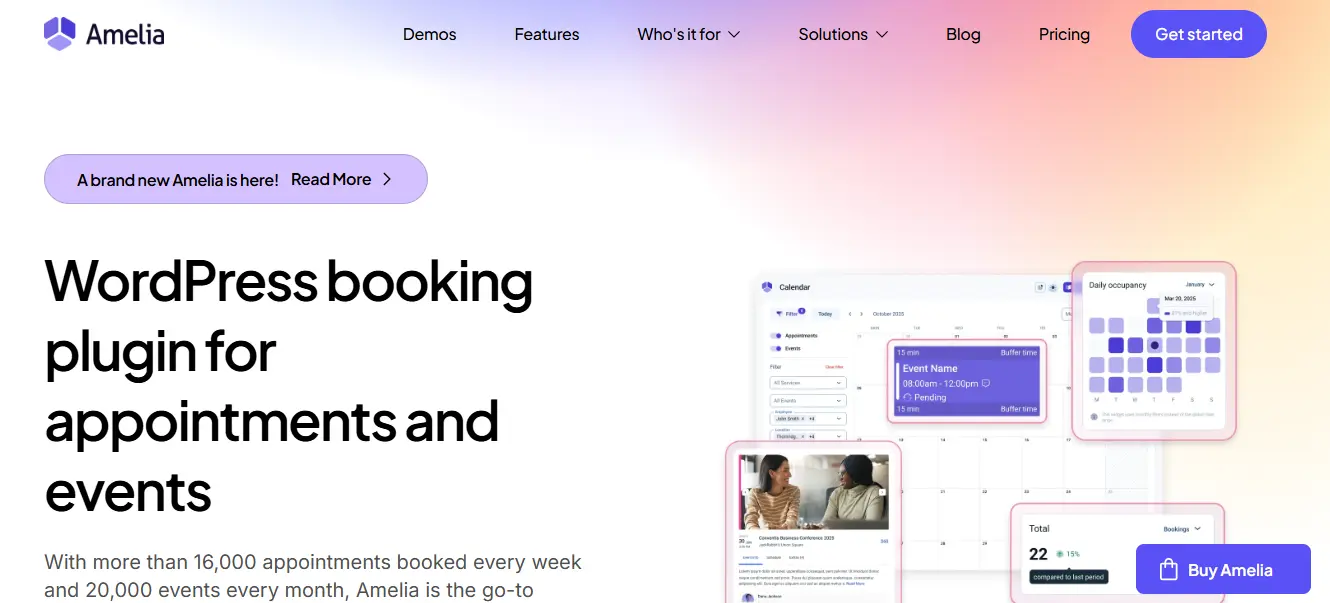The height and width of the screenshot is (603, 1330).
Task: Click the shopping bag icon on Buy Amelia
Action: coord(1168,570)
